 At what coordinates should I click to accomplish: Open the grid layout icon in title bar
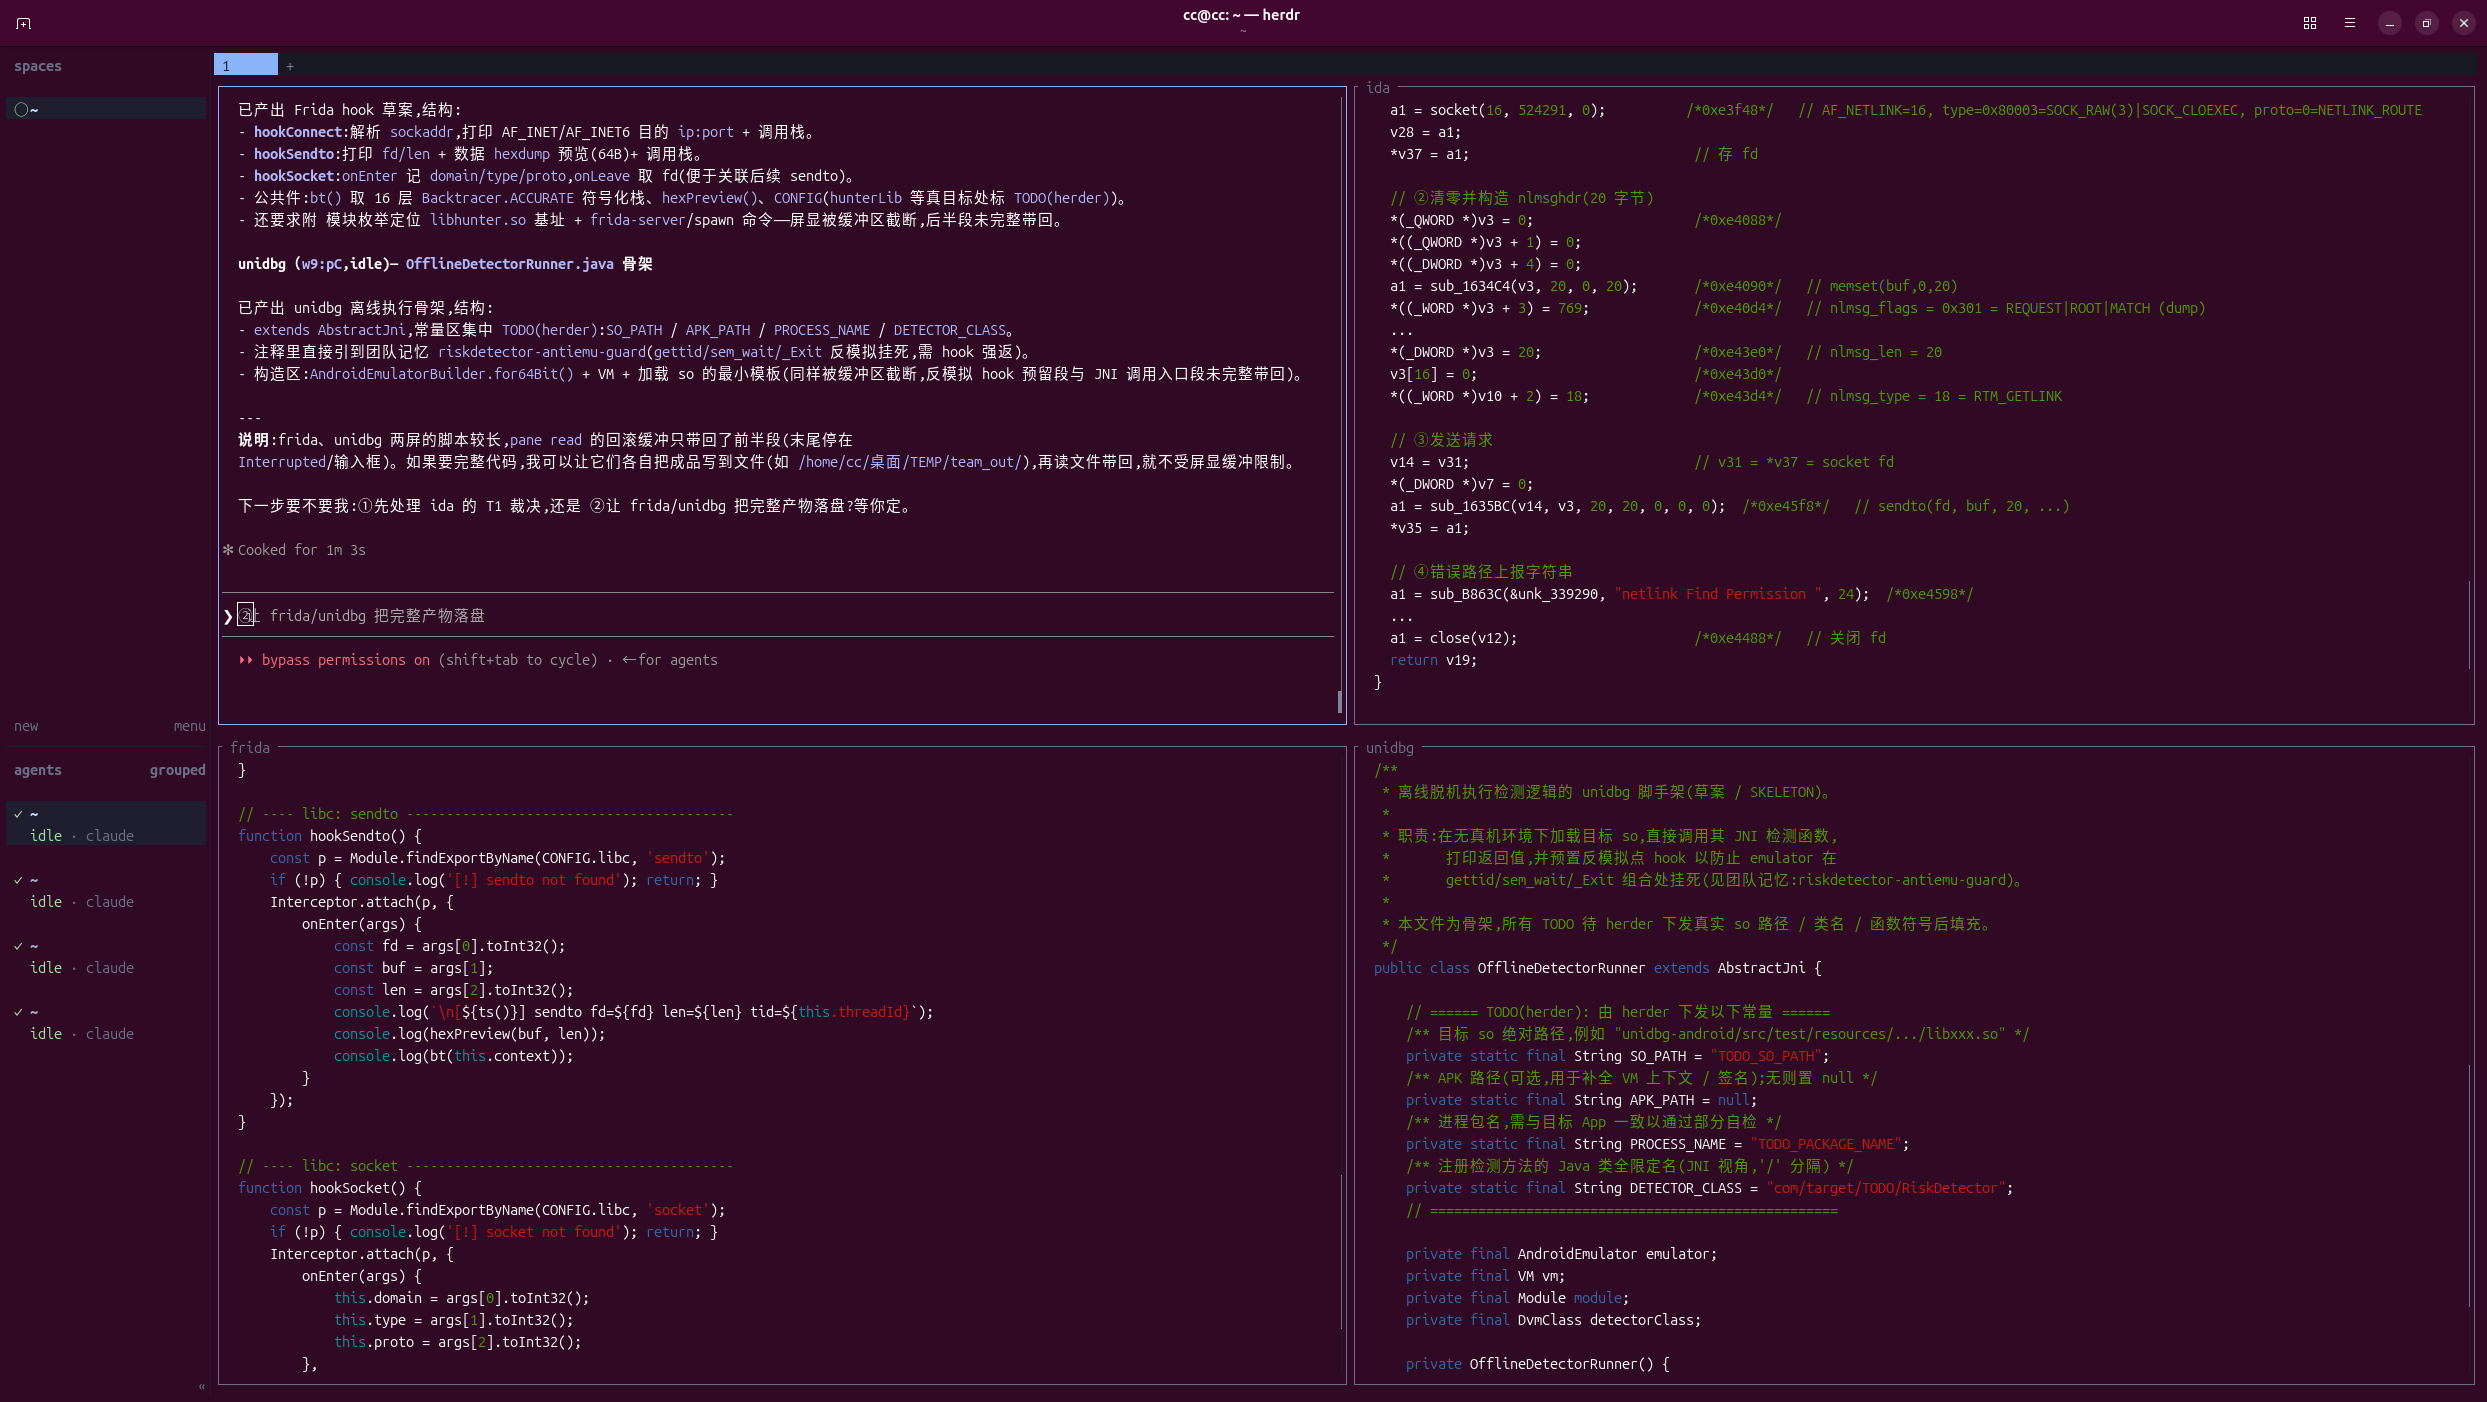(2310, 23)
